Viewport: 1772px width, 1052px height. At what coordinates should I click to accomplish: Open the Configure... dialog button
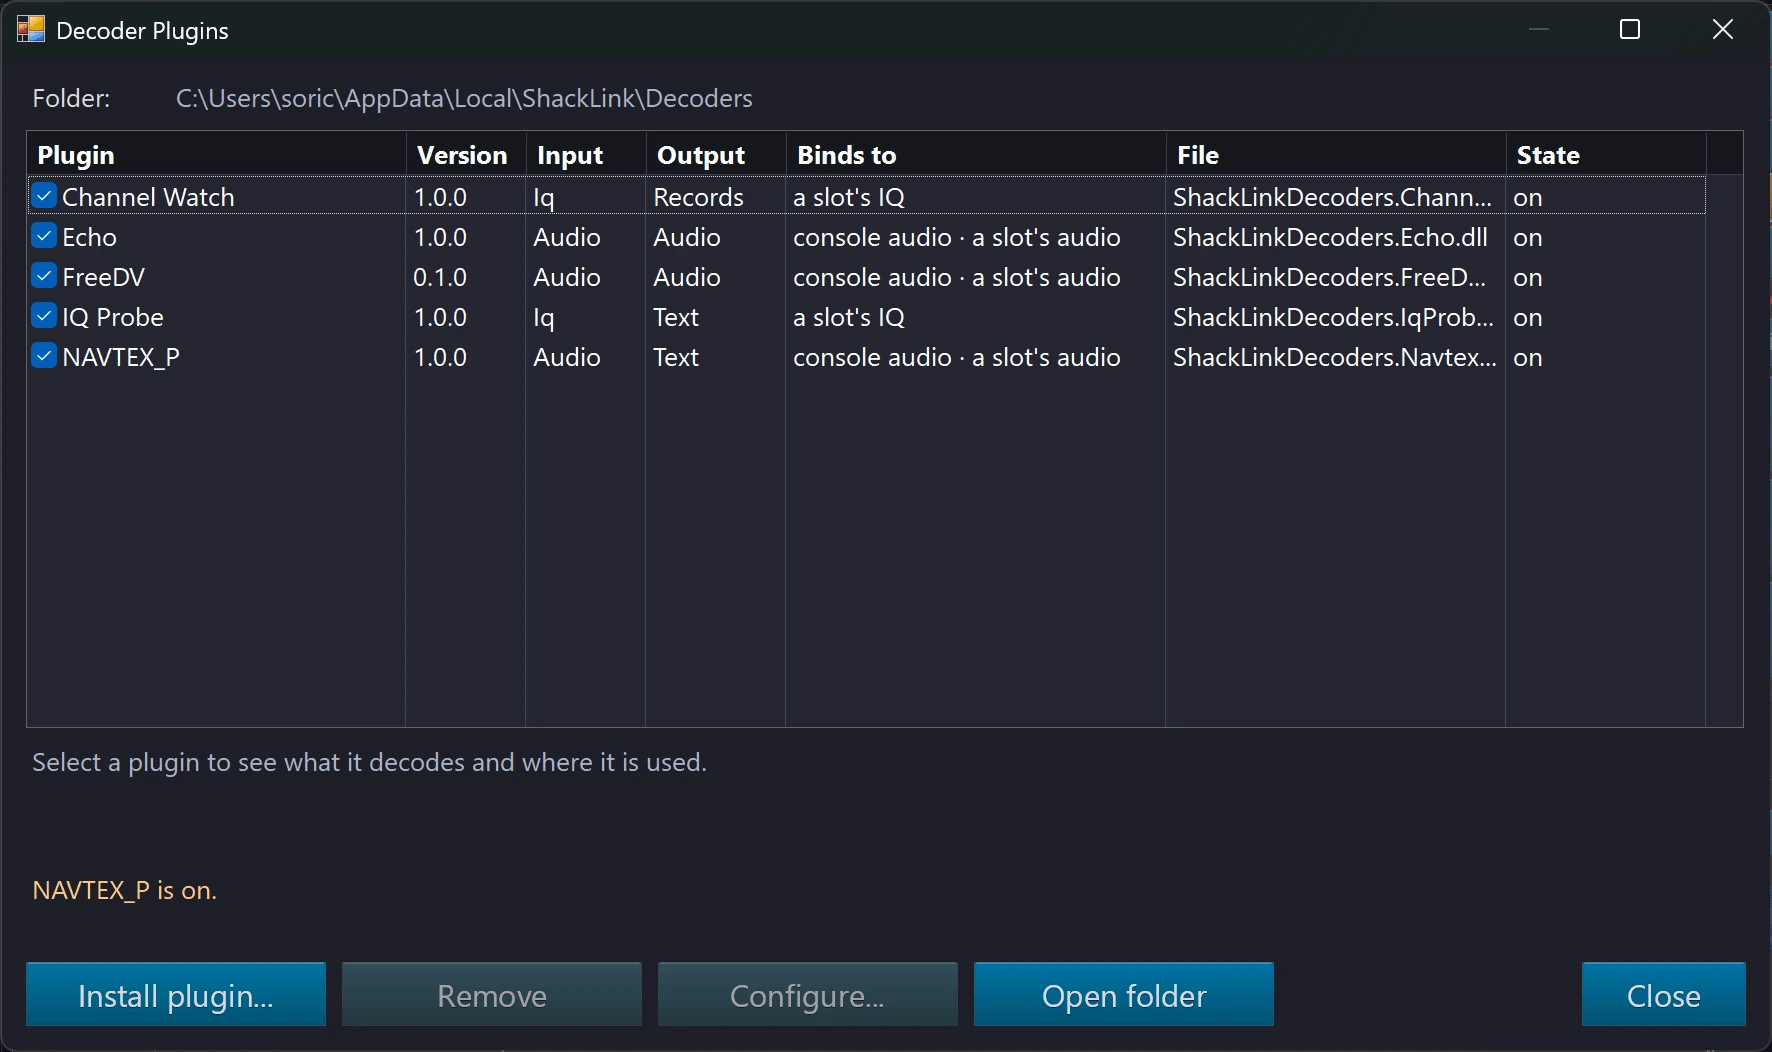[808, 995]
